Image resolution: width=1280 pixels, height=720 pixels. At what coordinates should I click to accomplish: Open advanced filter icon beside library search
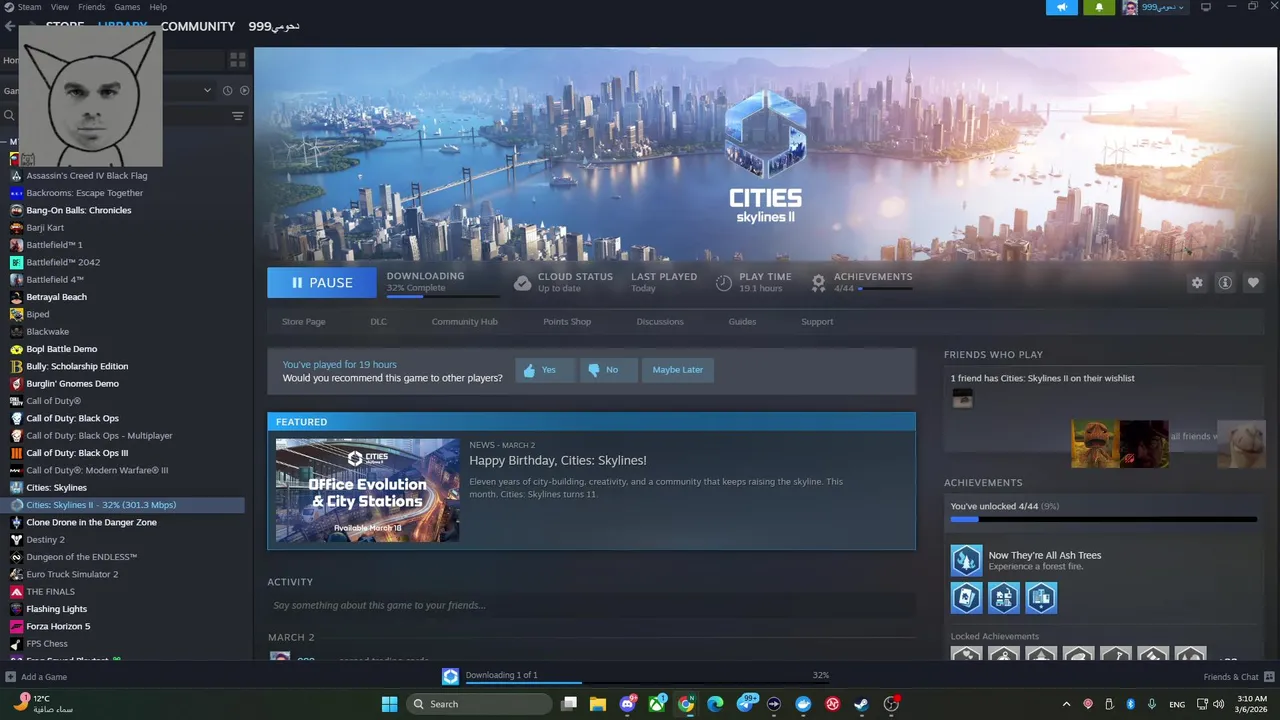238,116
